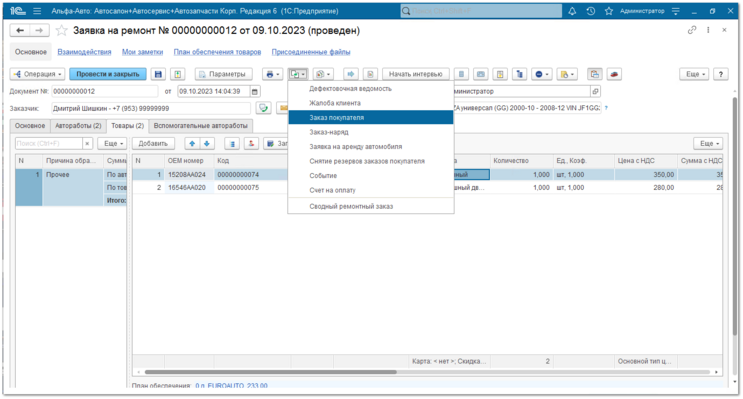Click the global search field
The width and height of the screenshot is (743, 399).
pos(481,10)
